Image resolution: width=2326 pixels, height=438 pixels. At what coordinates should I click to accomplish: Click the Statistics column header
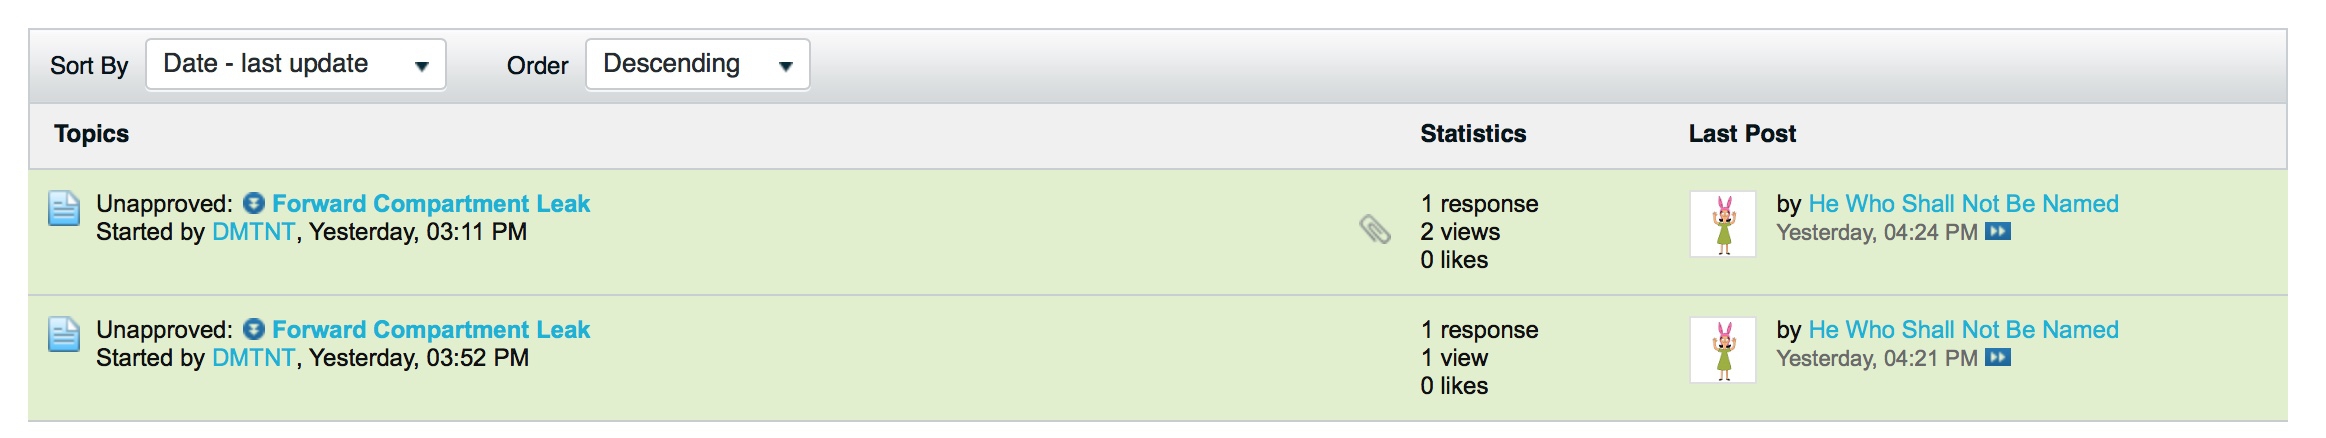click(x=1473, y=134)
